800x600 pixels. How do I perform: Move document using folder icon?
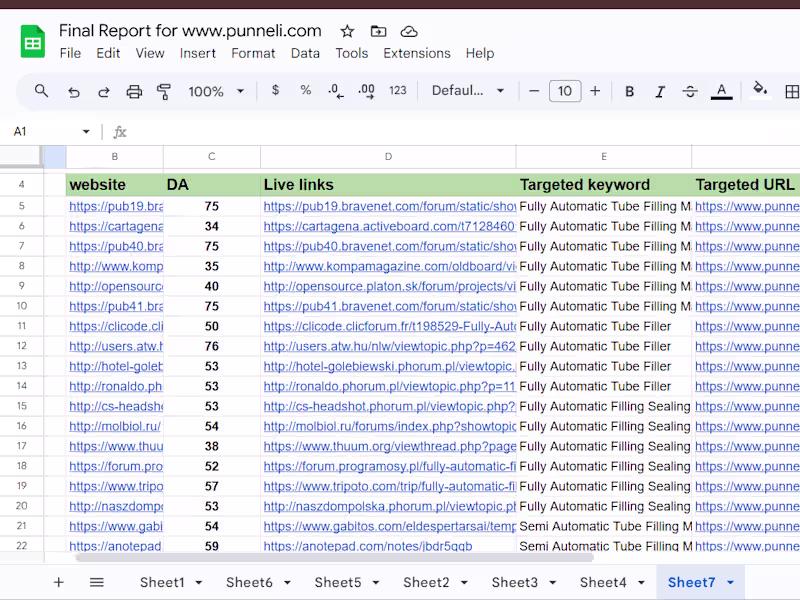tap(378, 31)
